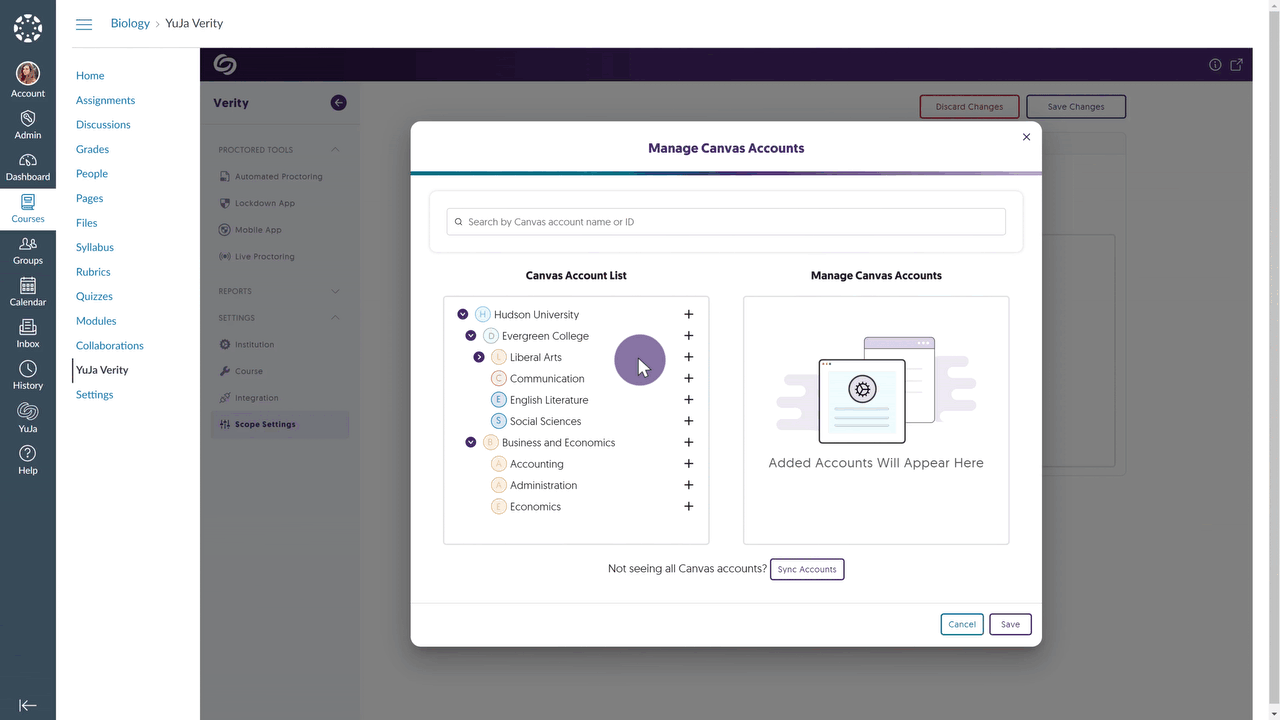Image resolution: width=1280 pixels, height=720 pixels.
Task: Add the Economics account using plus icon
Action: pyautogui.click(x=688, y=507)
